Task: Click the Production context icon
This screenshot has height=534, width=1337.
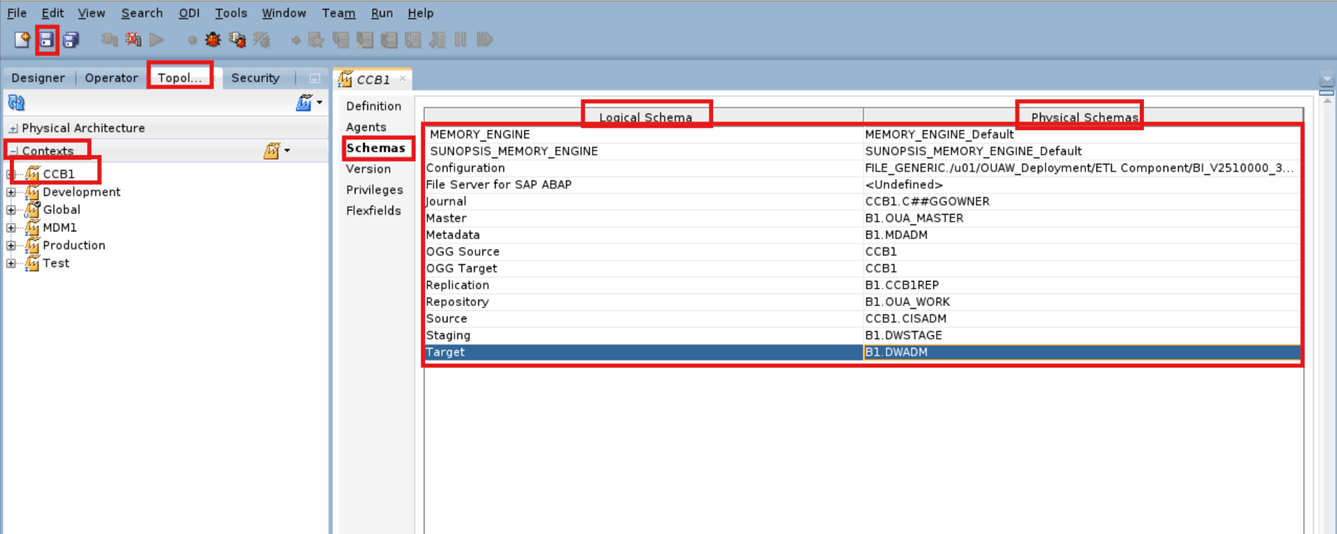Action: click(32, 245)
